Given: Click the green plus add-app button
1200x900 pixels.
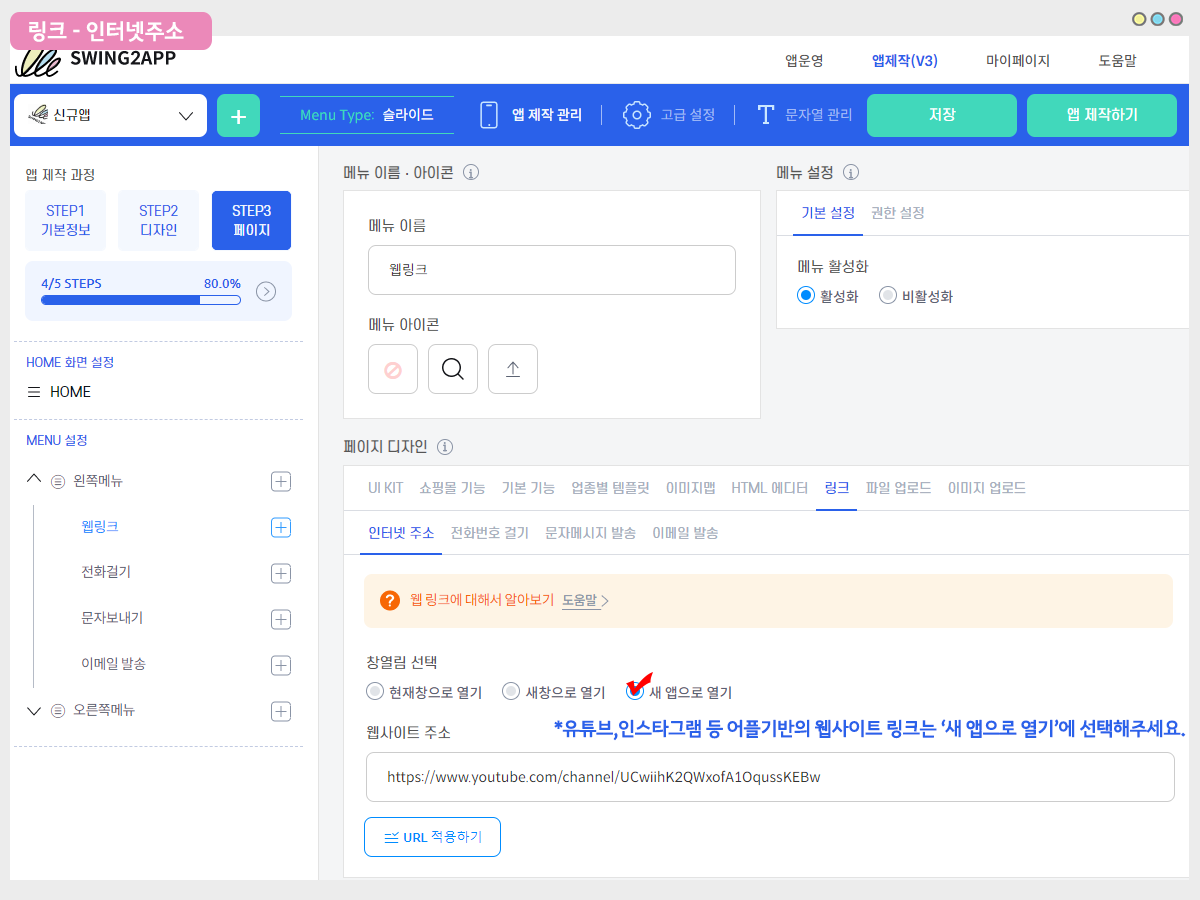Looking at the screenshot, I should coord(238,116).
